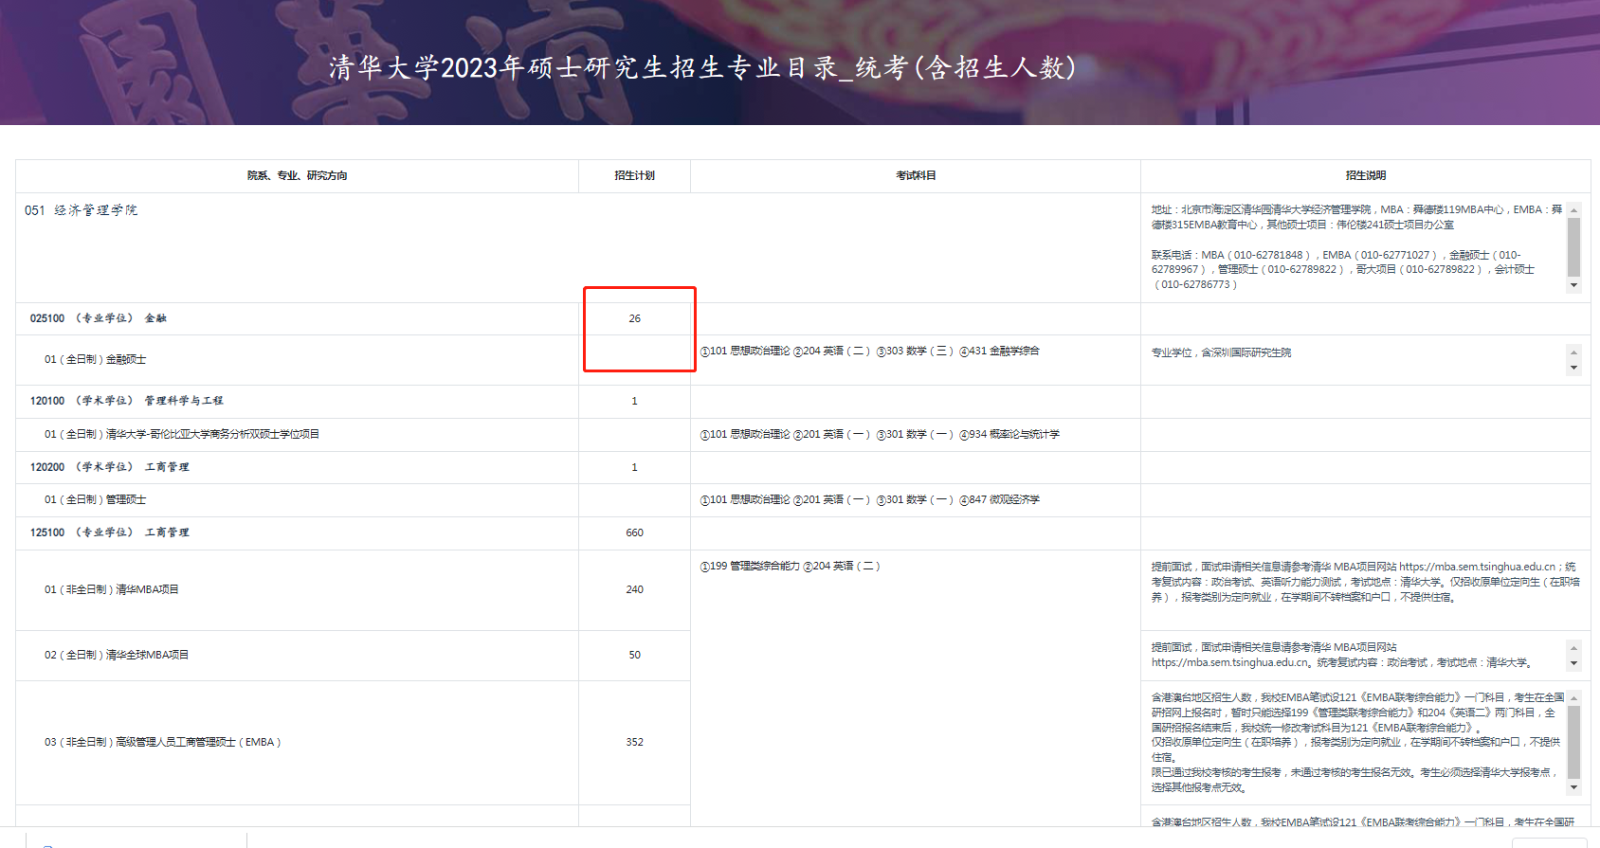Image resolution: width=1600 pixels, height=848 pixels.
Task: Click the 提前面试 note for 清华全球MBA项目
Action: [x=1341, y=655]
